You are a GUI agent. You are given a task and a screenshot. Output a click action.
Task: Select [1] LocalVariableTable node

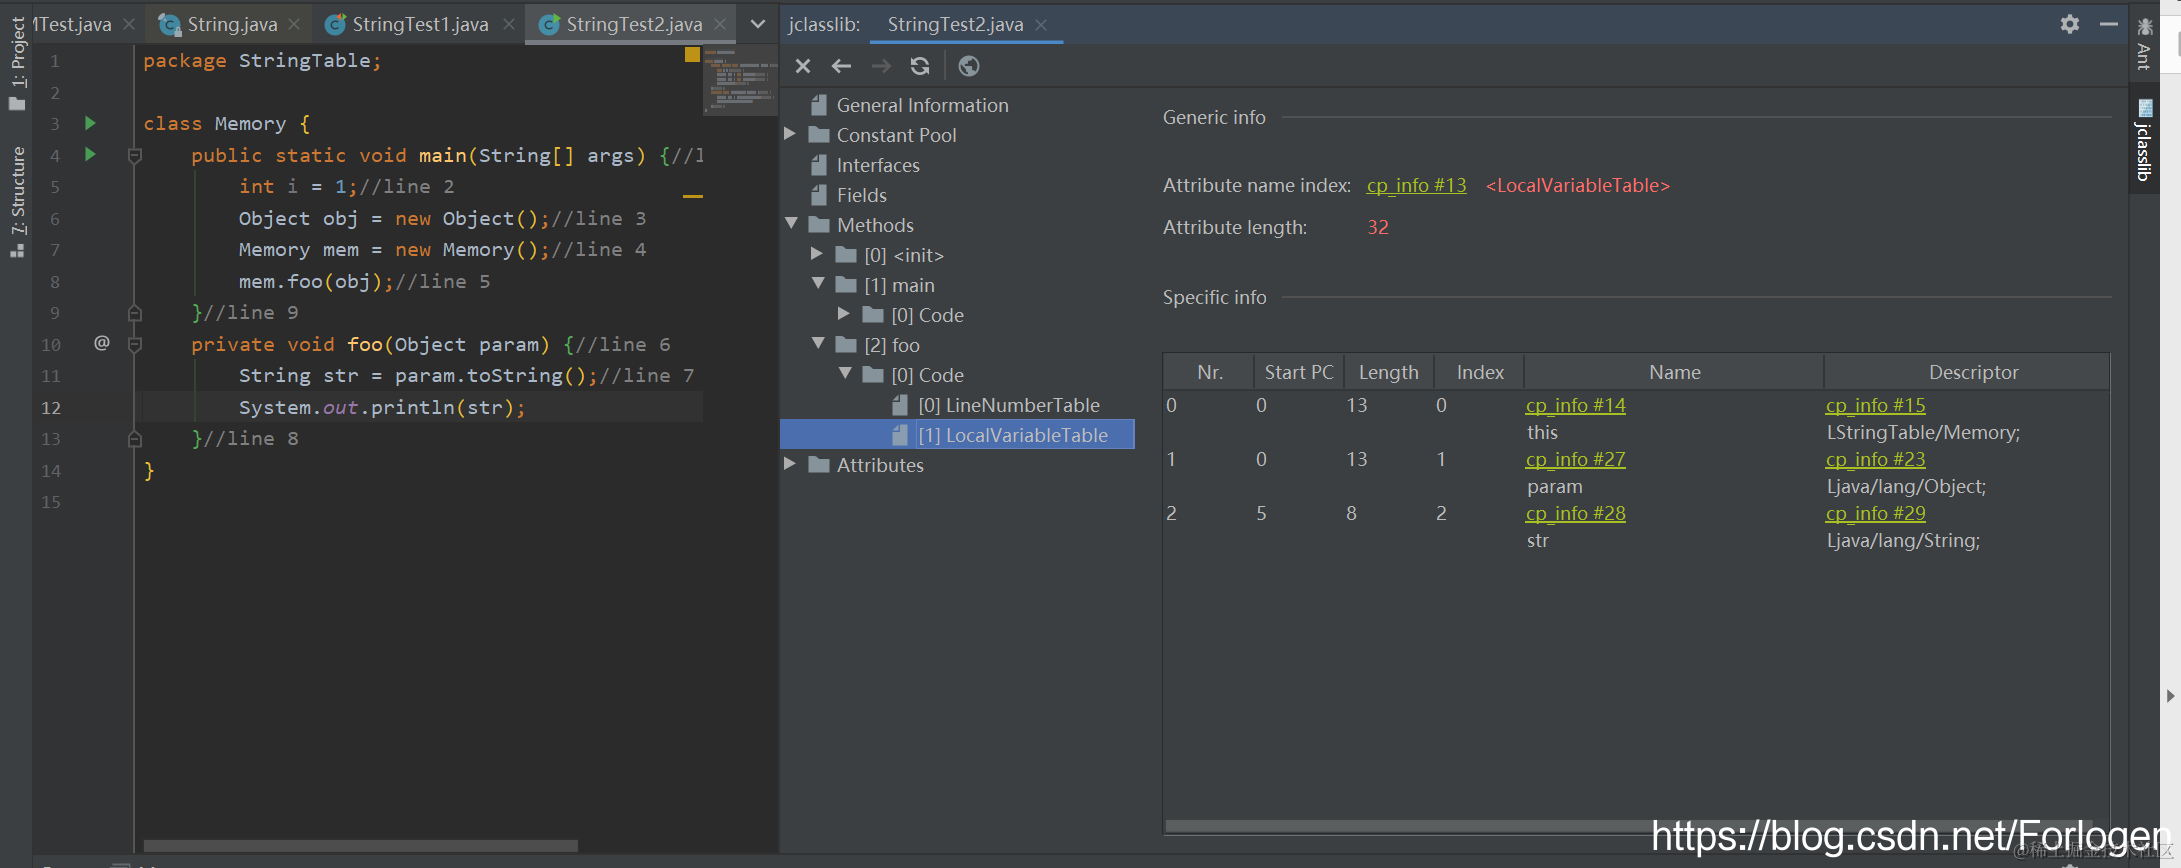tap(1013, 435)
